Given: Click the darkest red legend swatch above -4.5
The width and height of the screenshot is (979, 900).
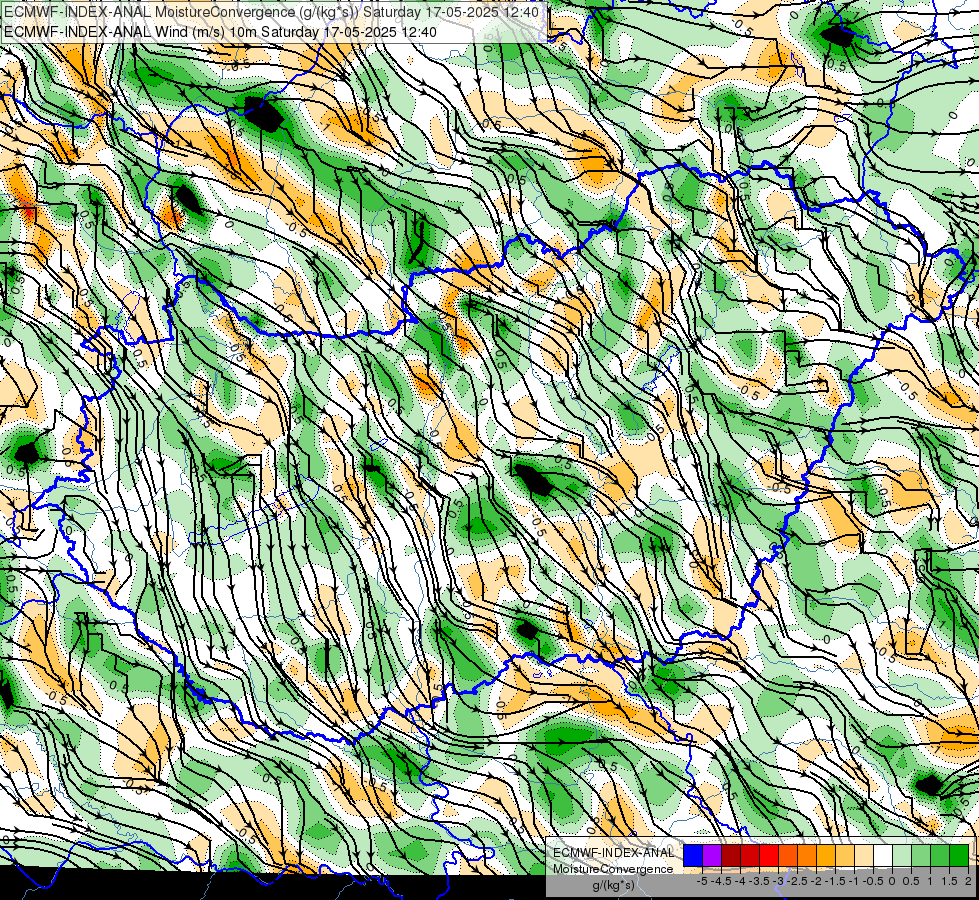Looking at the screenshot, I should coord(731,855).
